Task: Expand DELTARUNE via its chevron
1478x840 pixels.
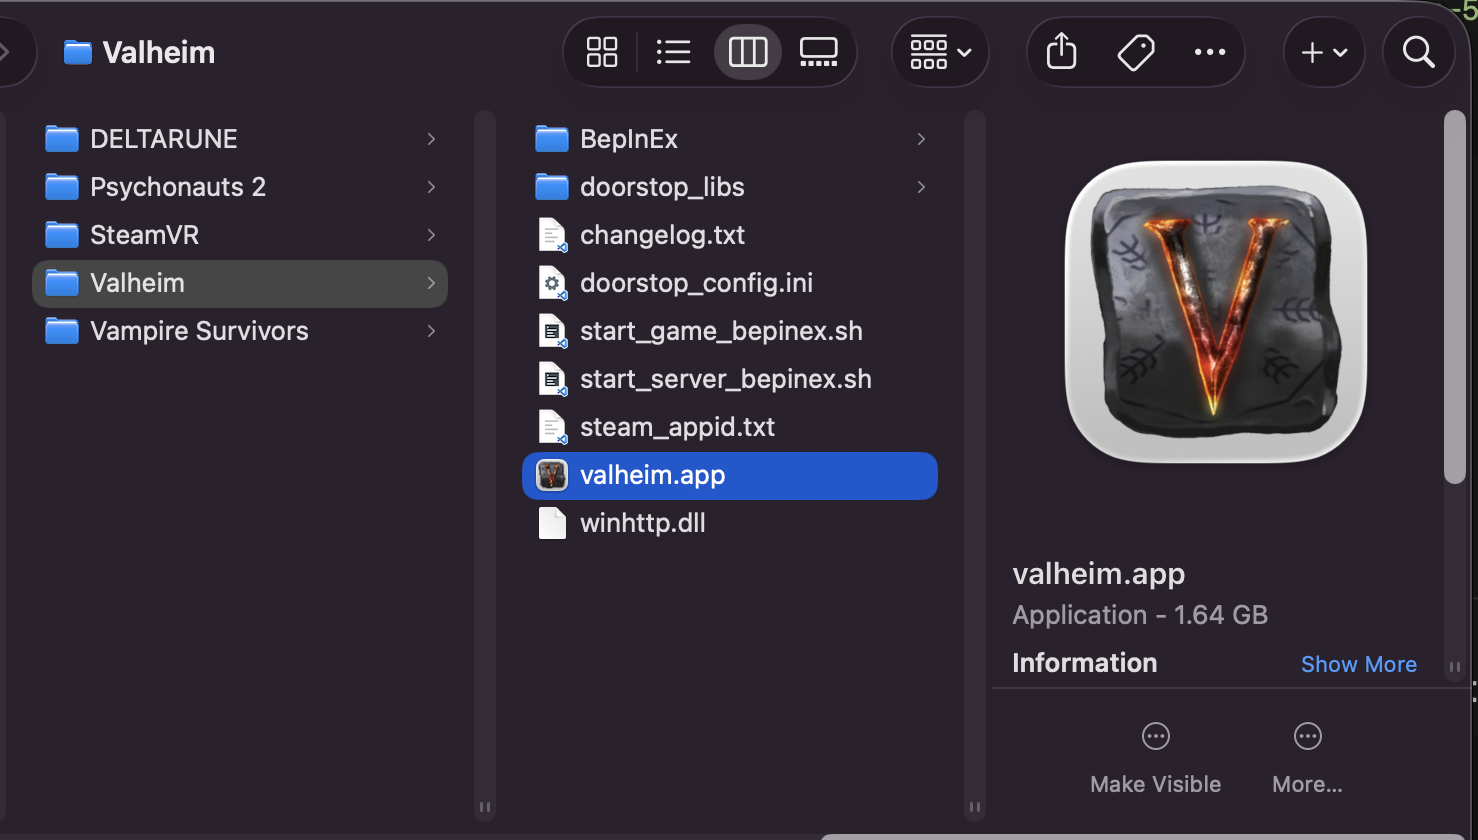Action: point(431,139)
